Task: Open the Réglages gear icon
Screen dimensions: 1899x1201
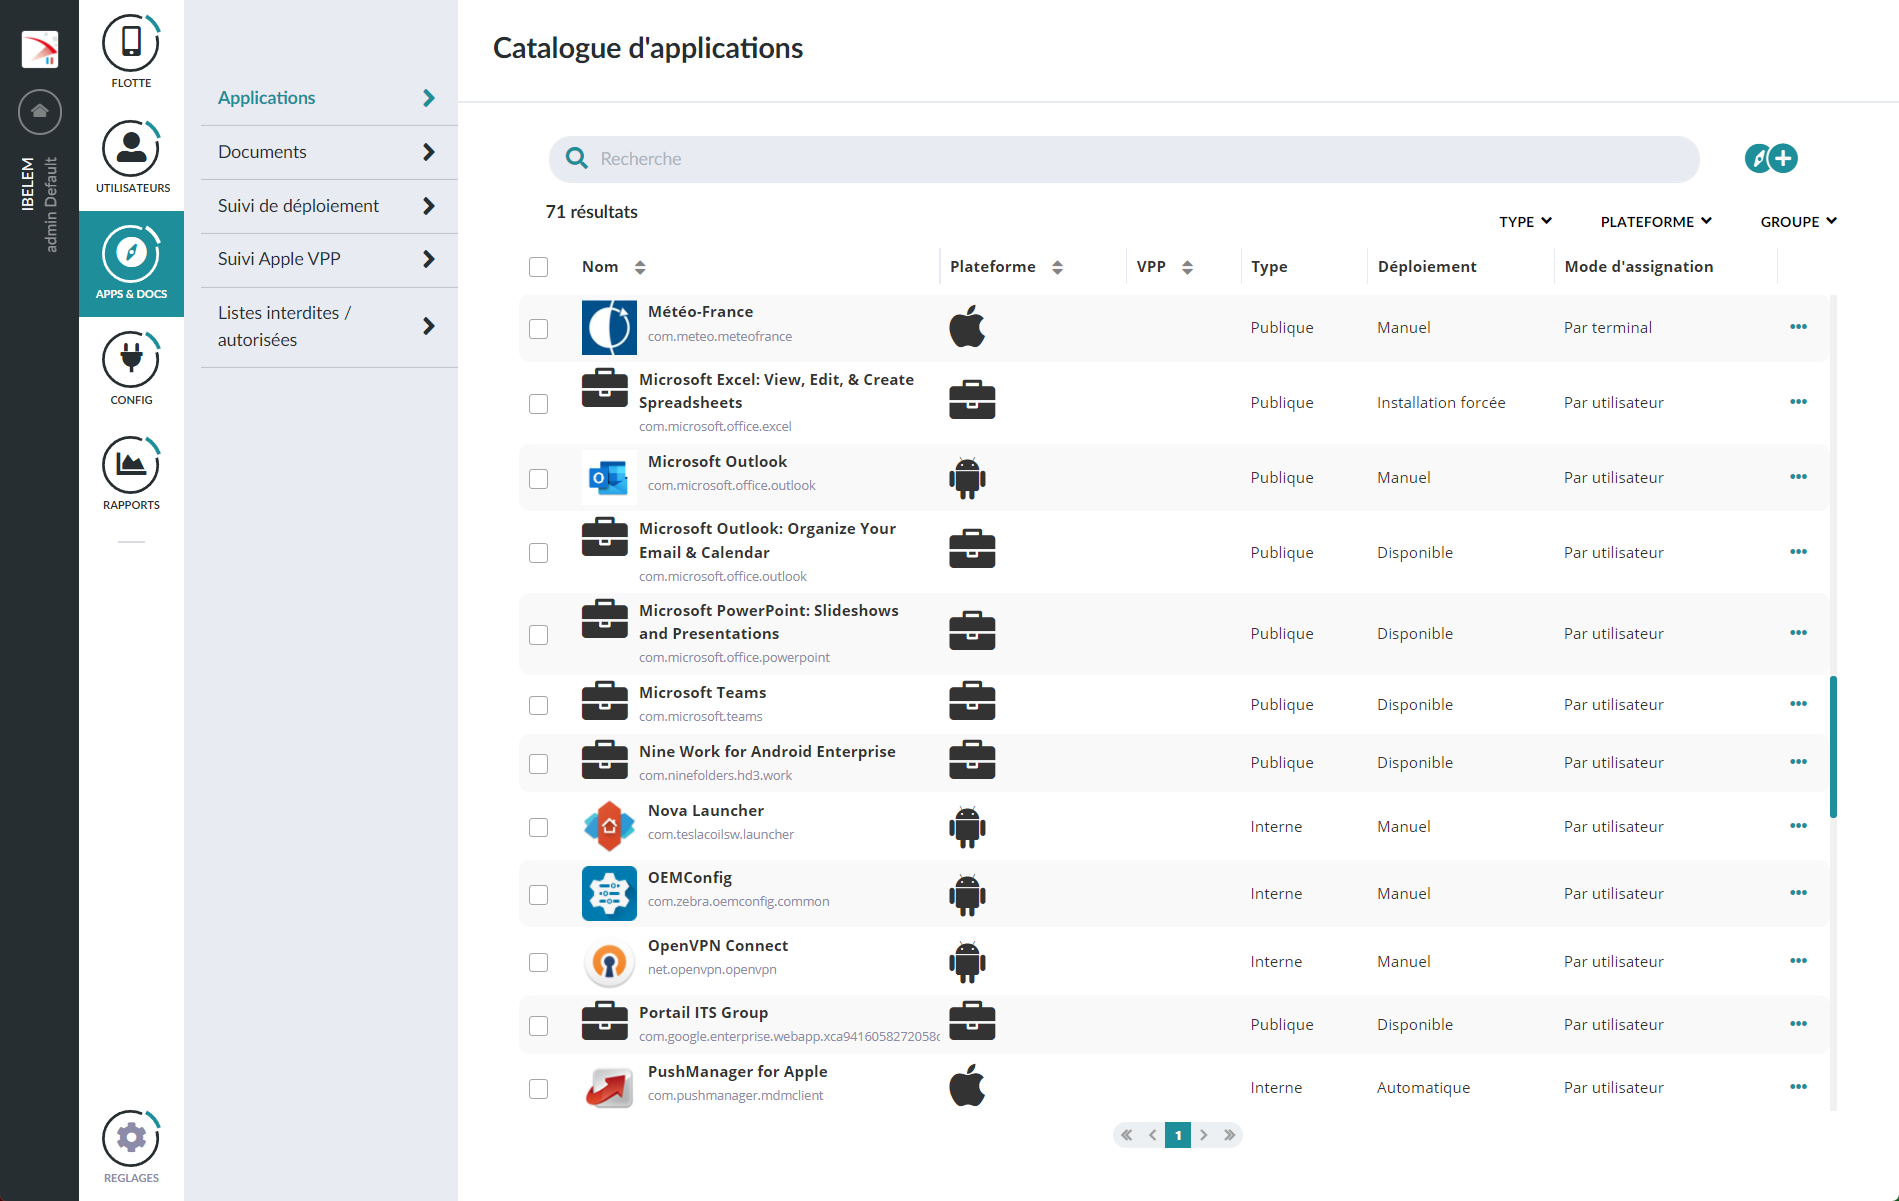Action: coord(131,1139)
